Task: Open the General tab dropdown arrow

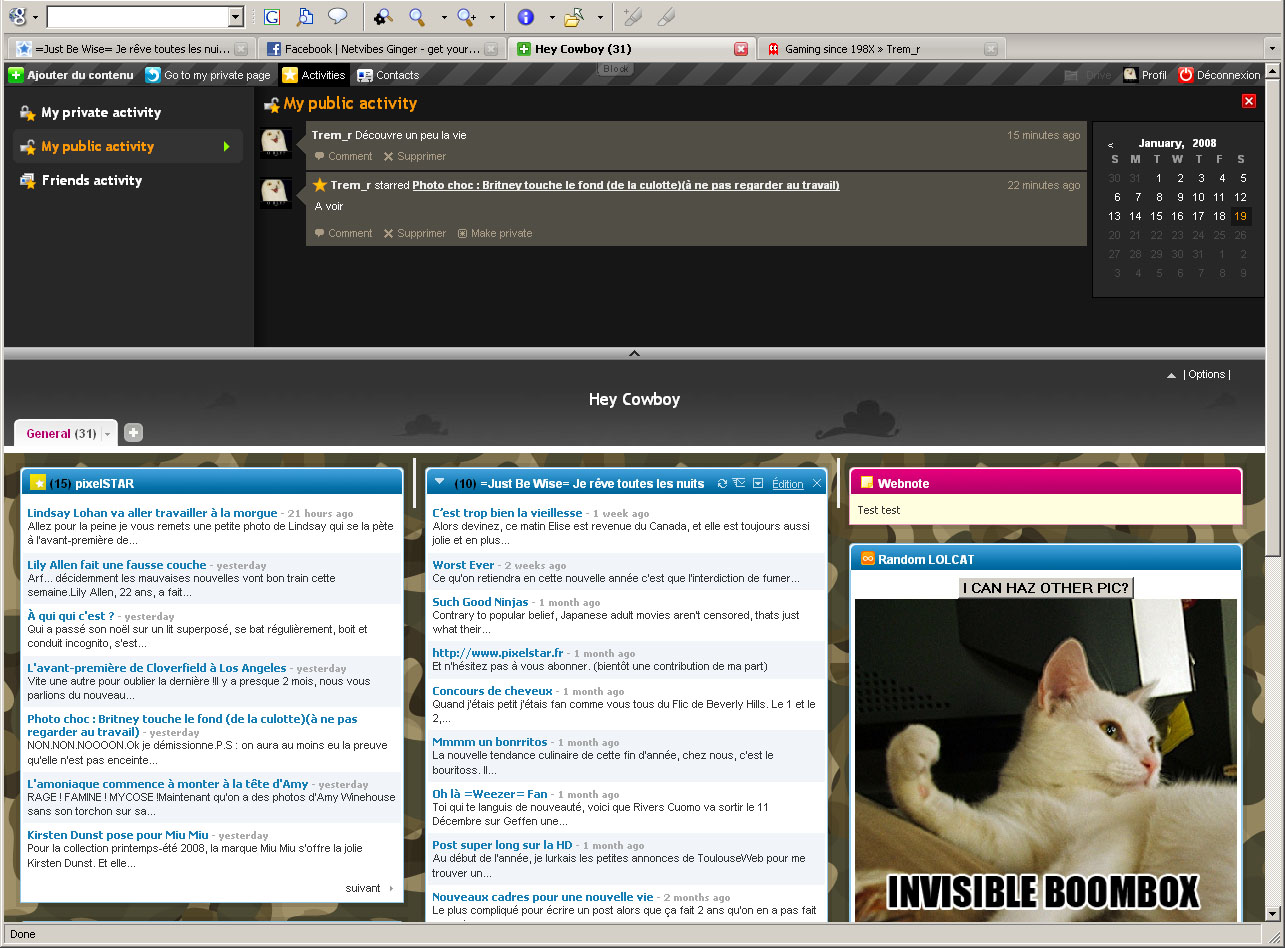Action: [x=108, y=434]
